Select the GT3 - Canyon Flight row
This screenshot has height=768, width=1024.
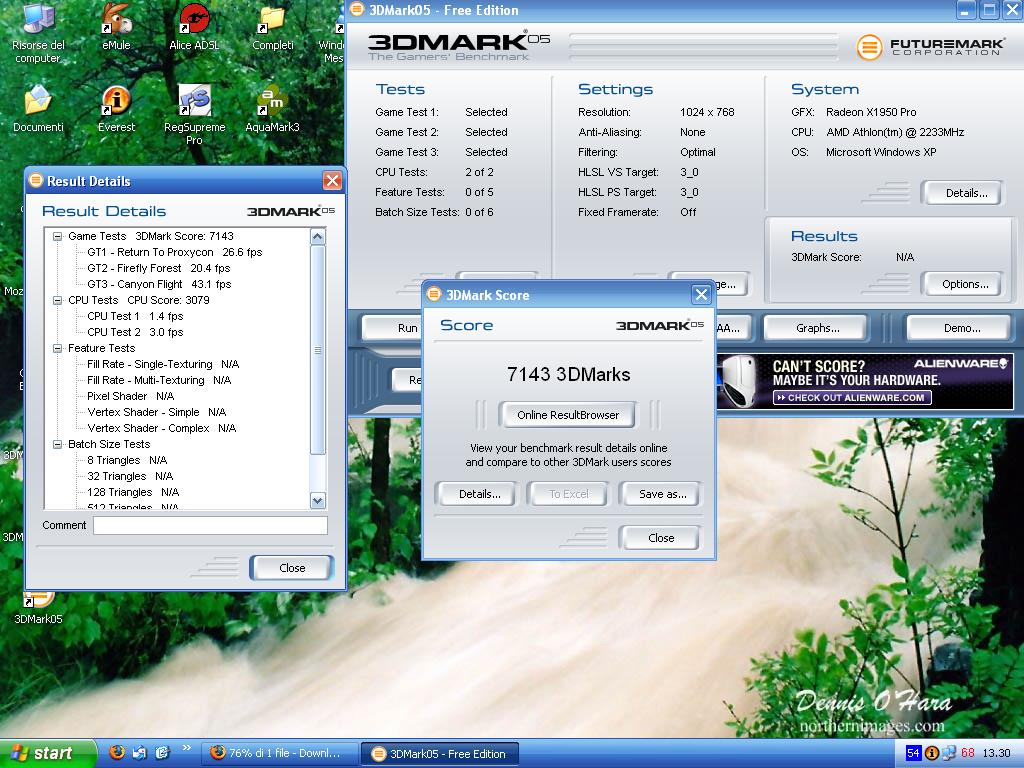point(159,284)
